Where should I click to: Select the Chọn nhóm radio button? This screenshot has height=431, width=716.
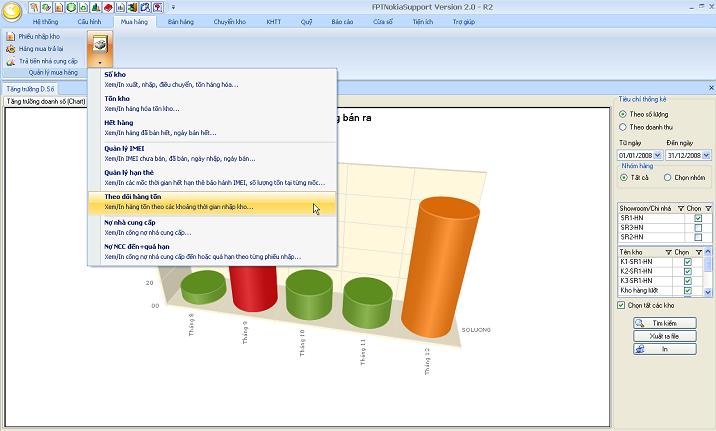667,177
